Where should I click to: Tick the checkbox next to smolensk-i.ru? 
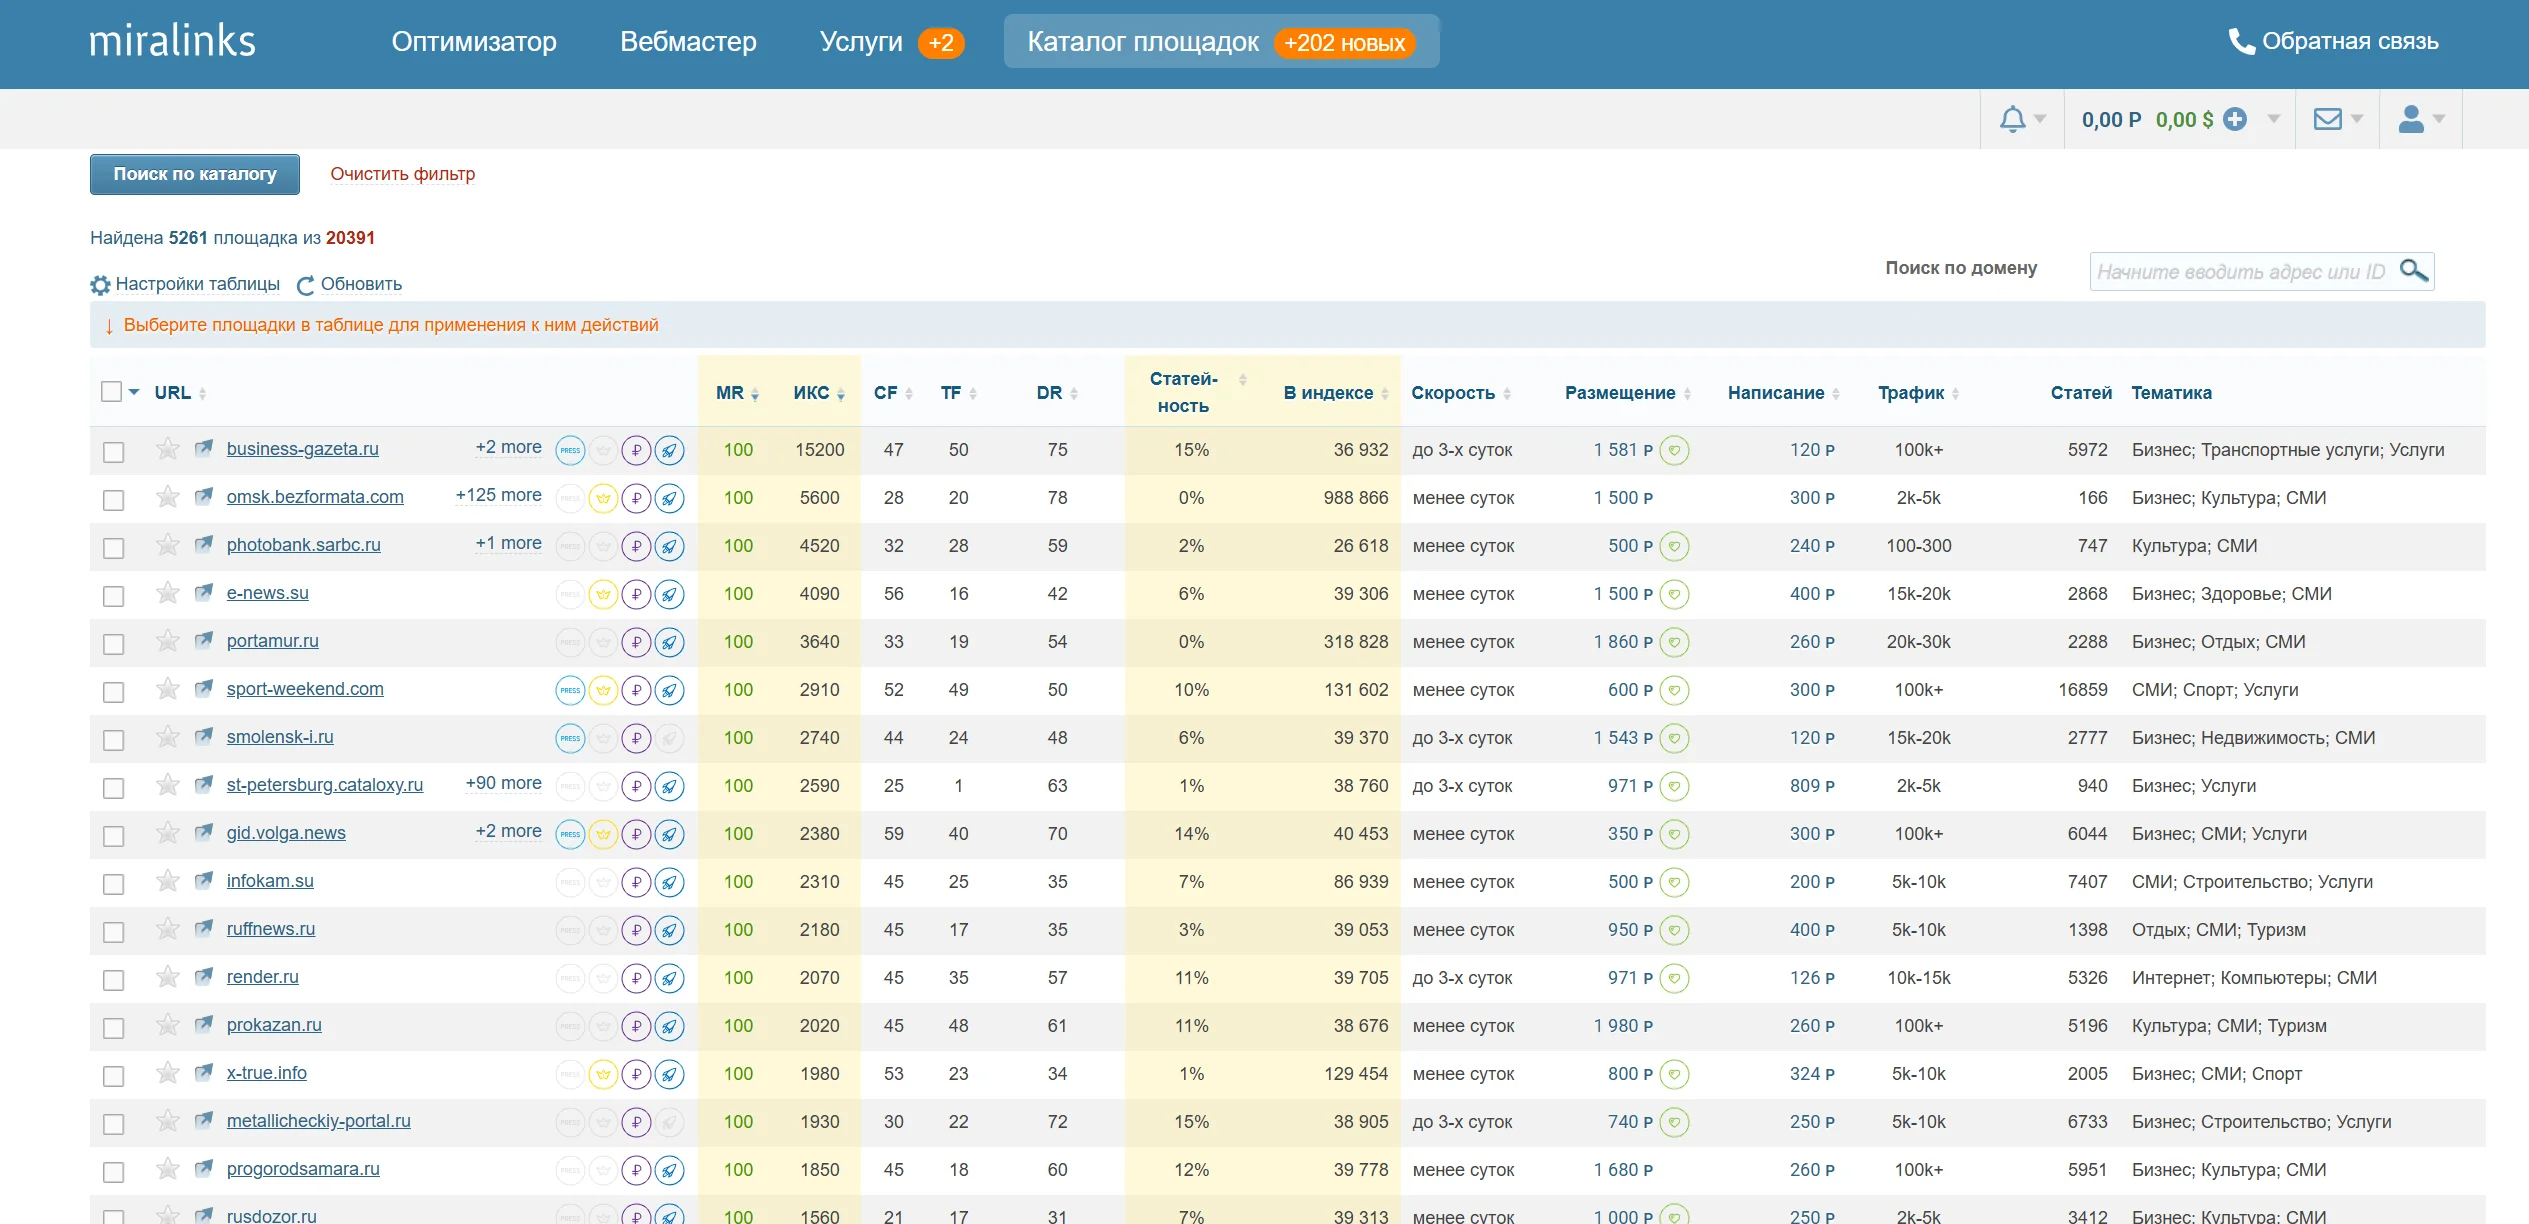(114, 740)
